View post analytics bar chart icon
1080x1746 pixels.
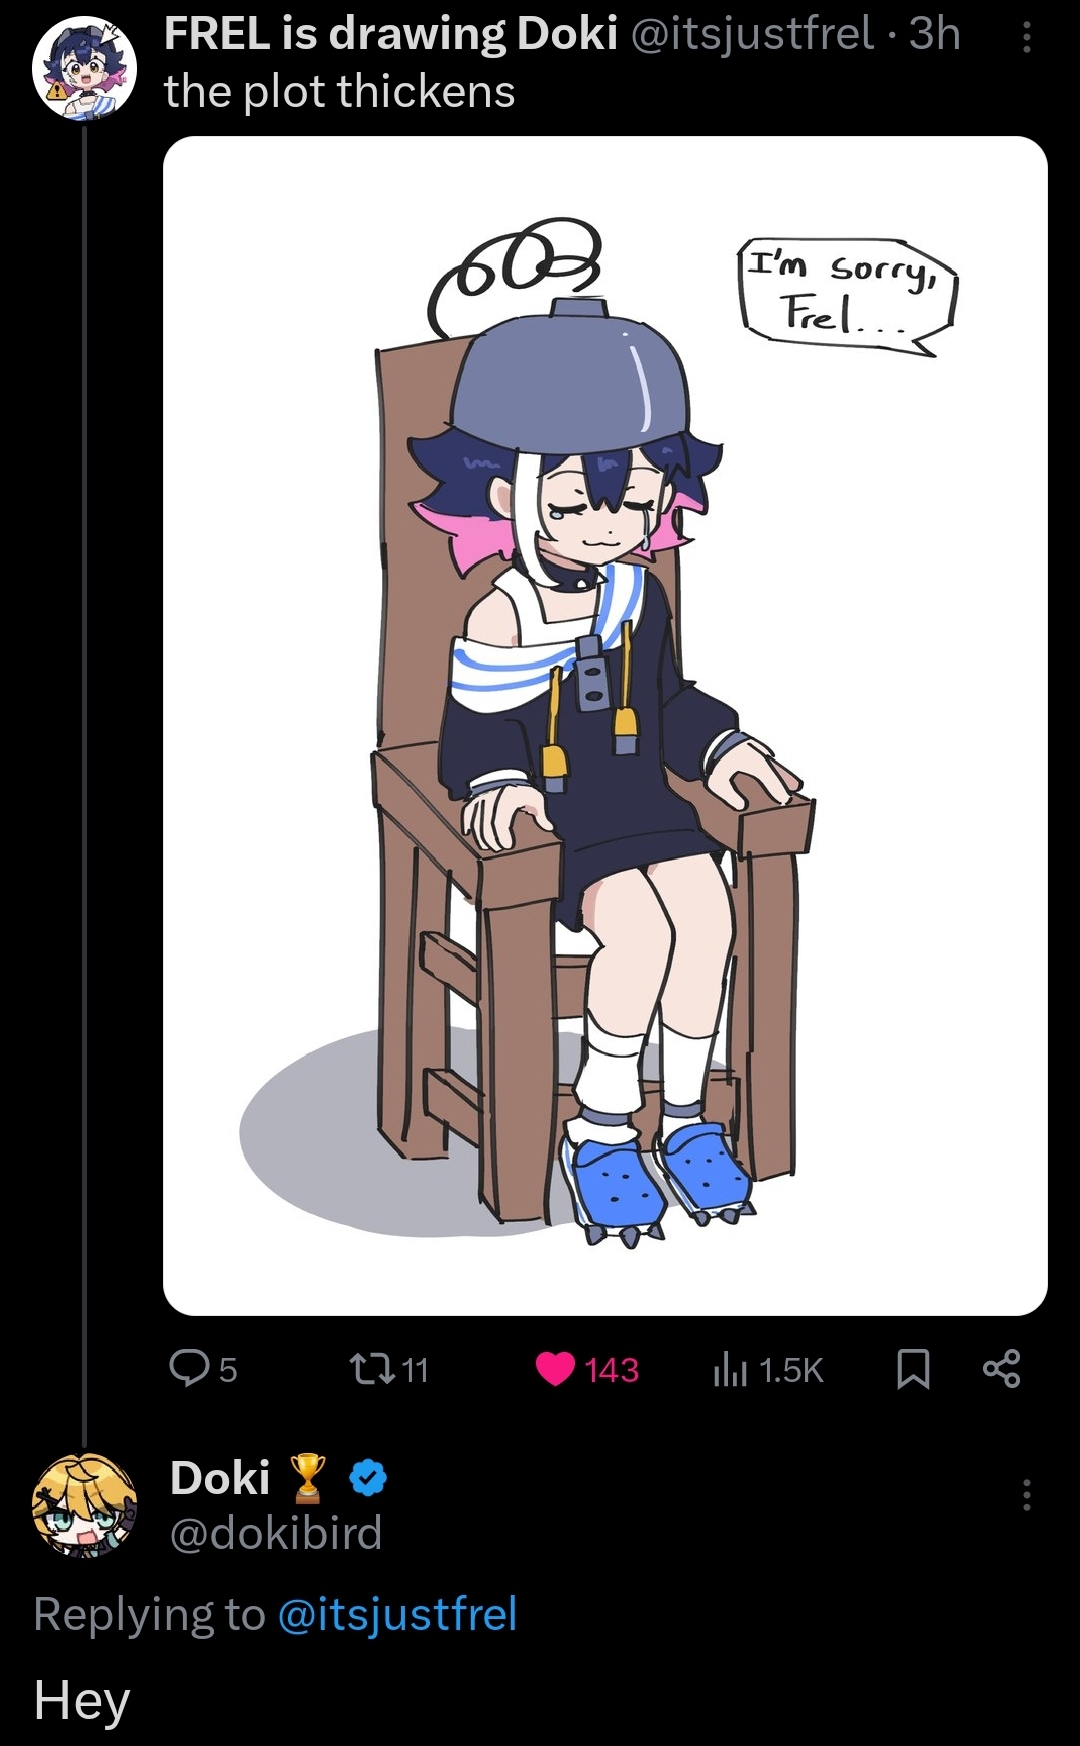(730, 1369)
